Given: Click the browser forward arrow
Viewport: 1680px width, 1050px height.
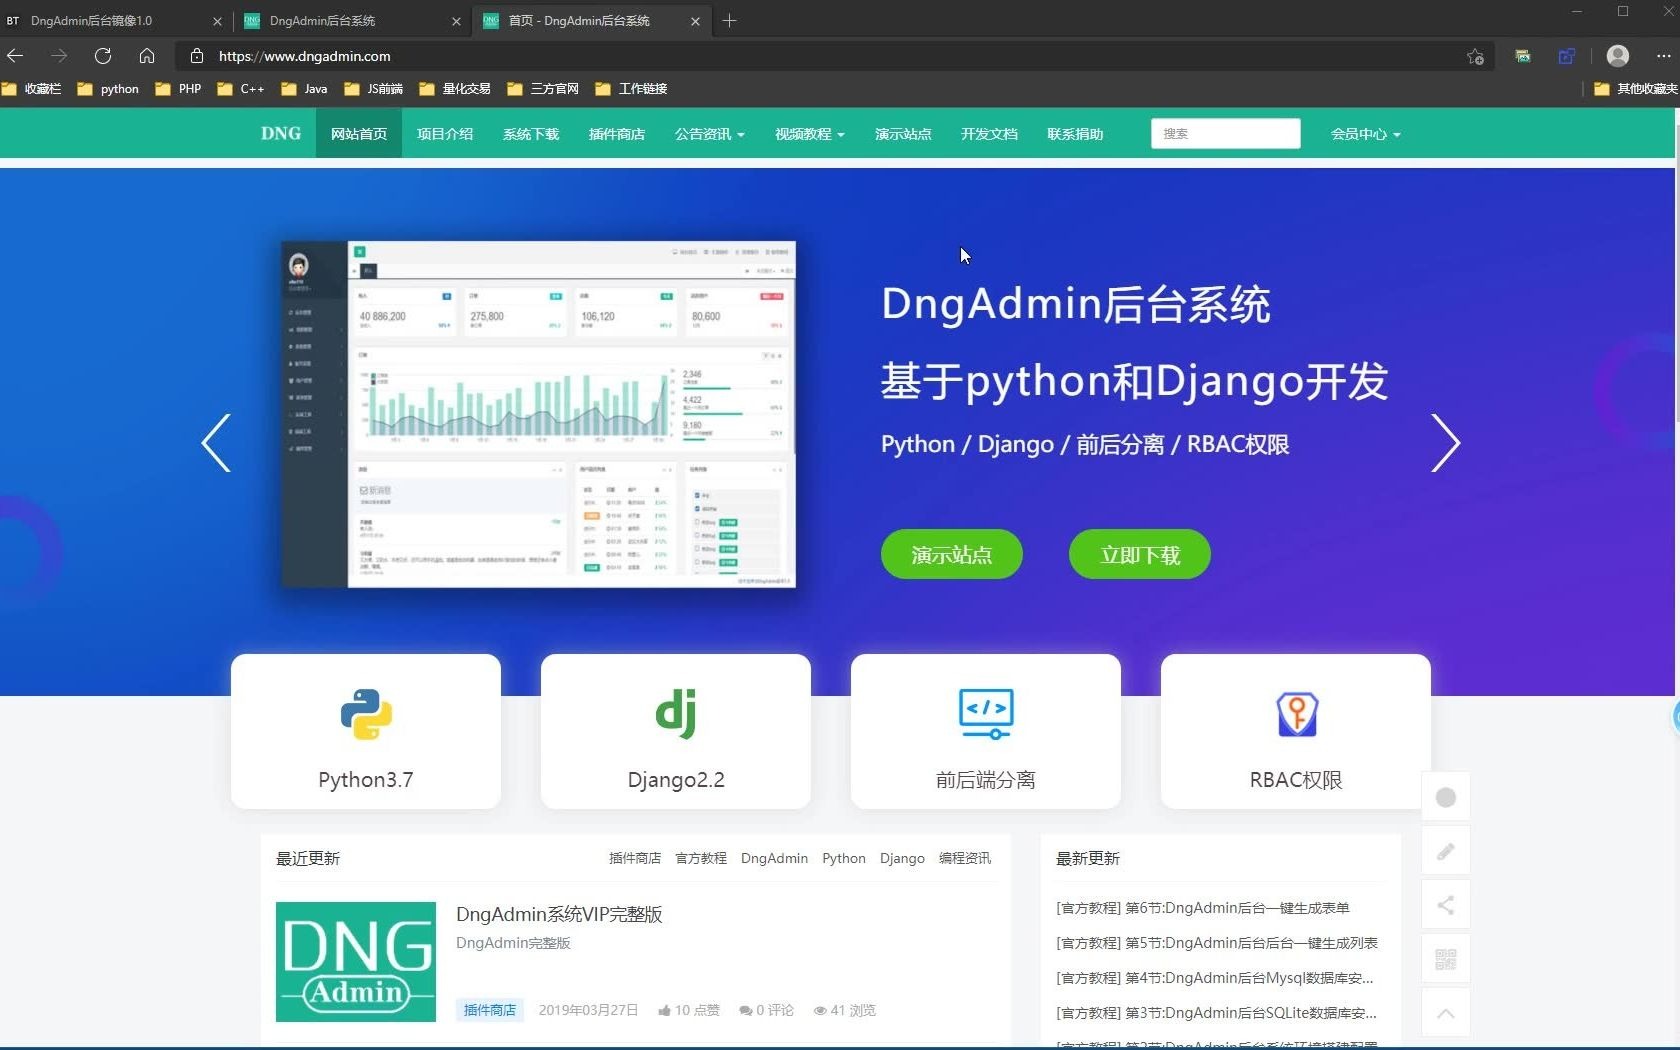Looking at the screenshot, I should click(59, 56).
